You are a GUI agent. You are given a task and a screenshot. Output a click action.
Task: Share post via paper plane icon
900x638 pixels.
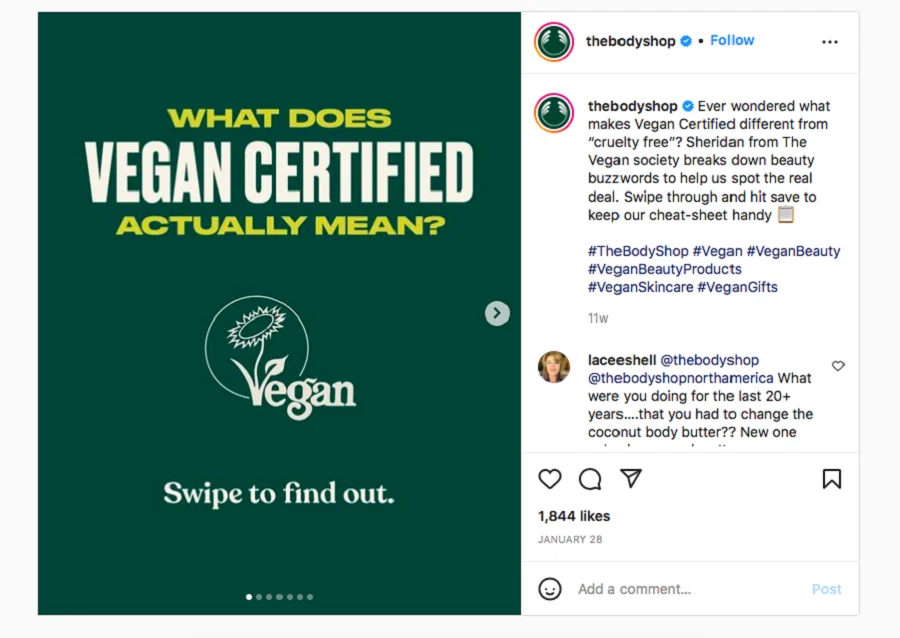click(x=630, y=479)
